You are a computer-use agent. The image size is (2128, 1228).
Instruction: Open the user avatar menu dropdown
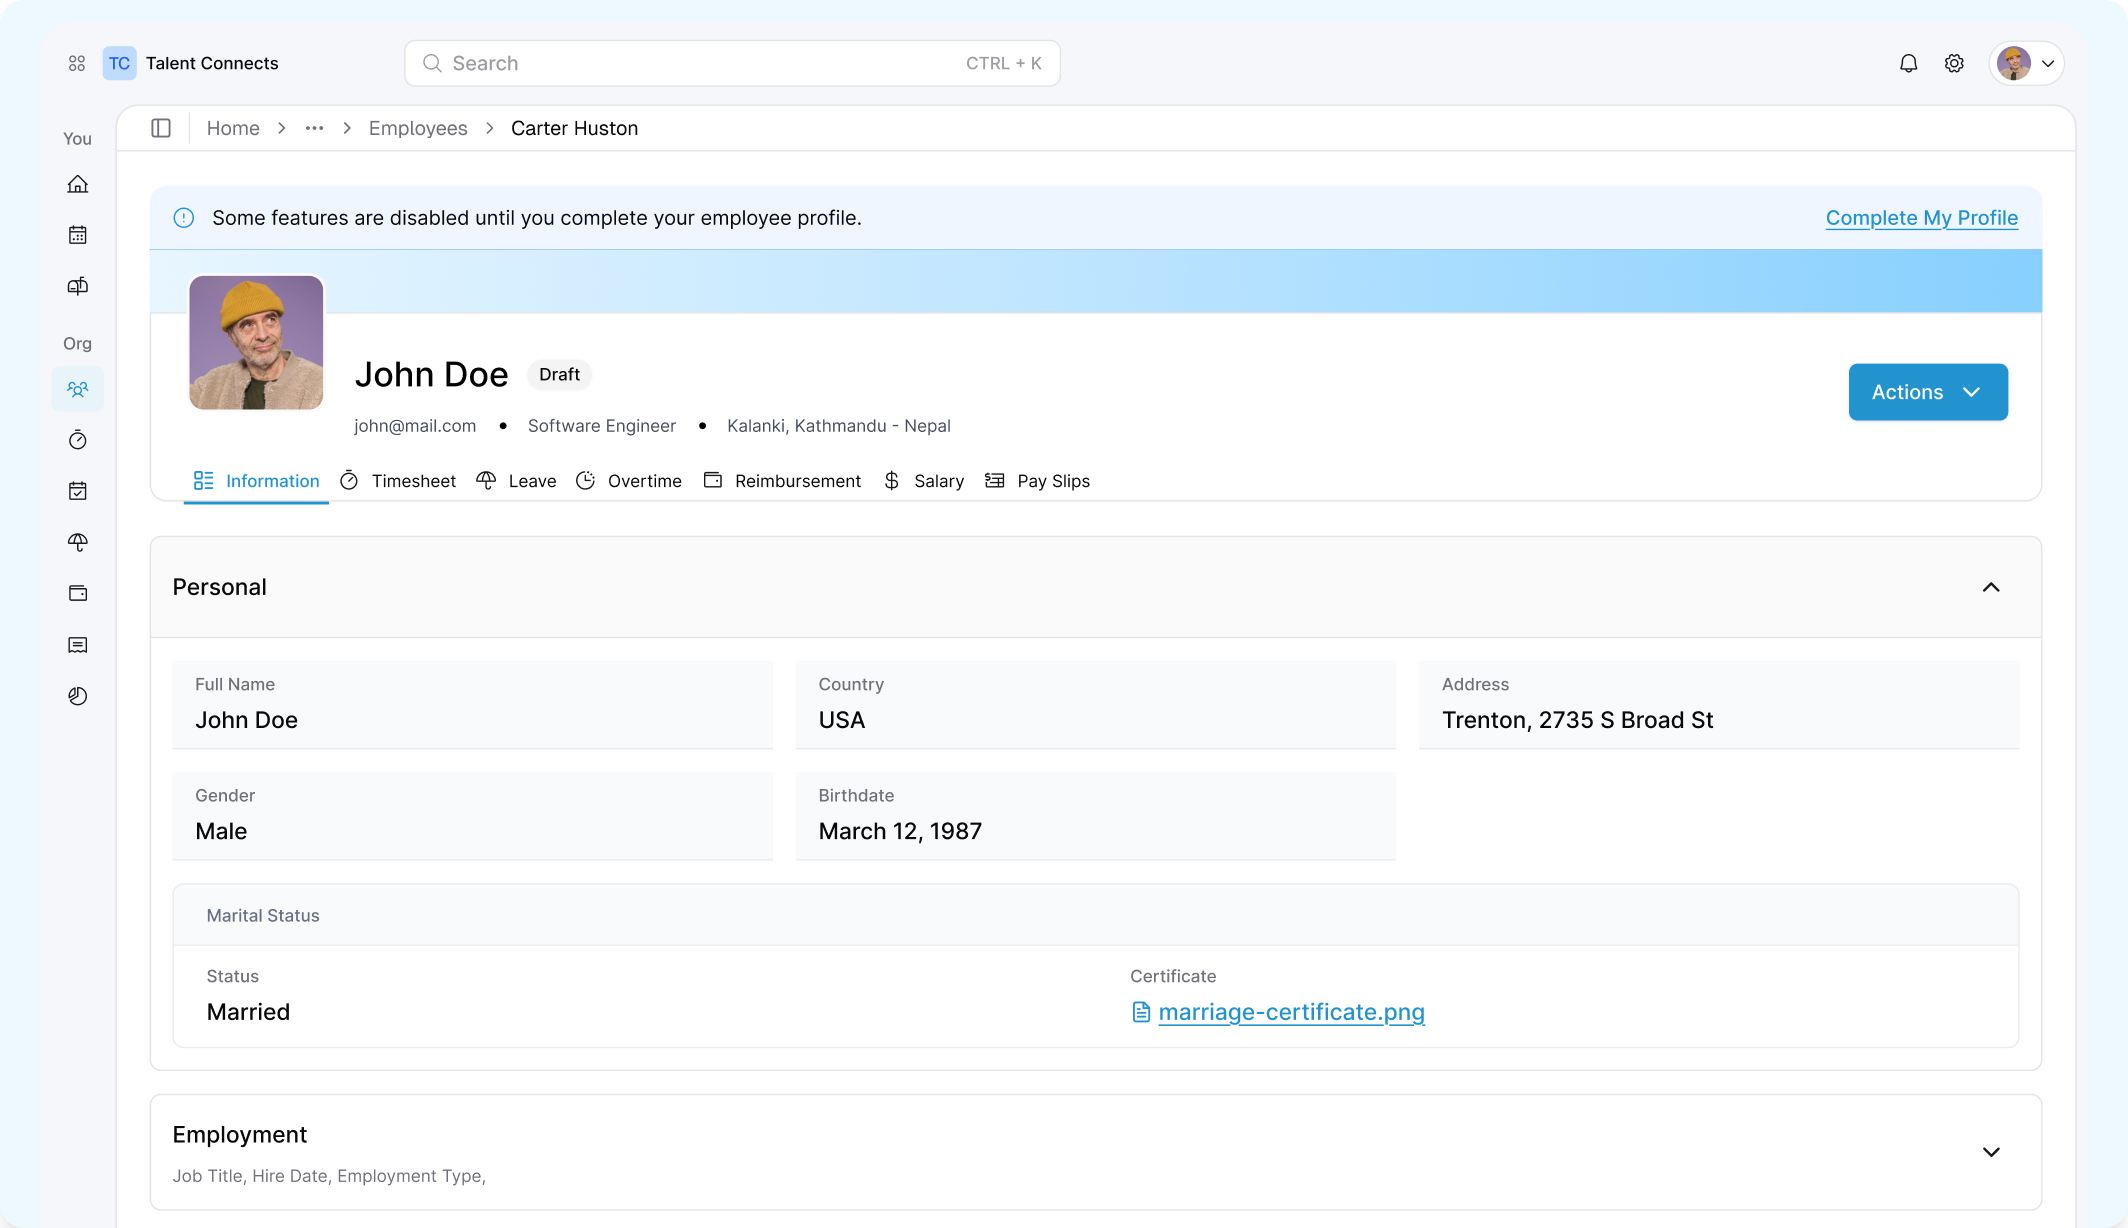pyautogui.click(x=2026, y=63)
